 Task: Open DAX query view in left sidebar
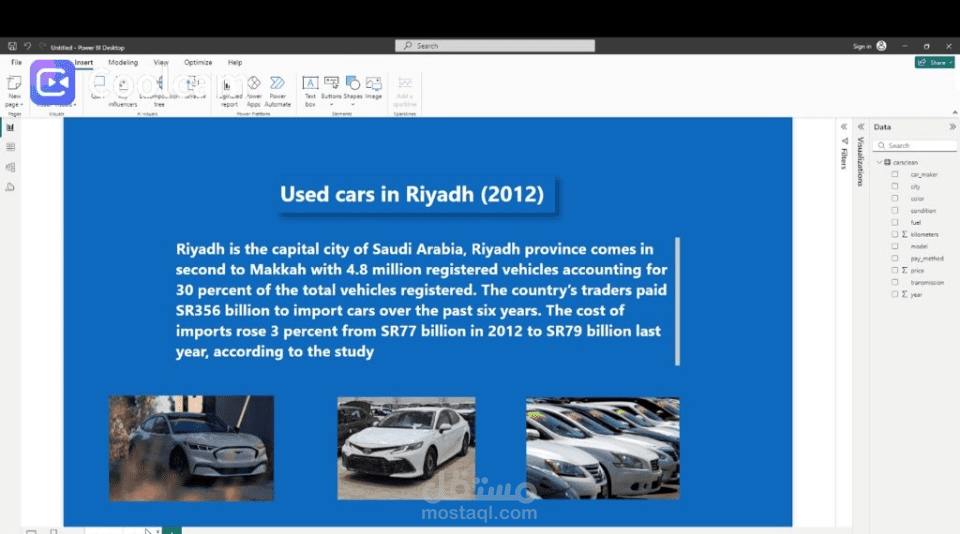[10, 187]
